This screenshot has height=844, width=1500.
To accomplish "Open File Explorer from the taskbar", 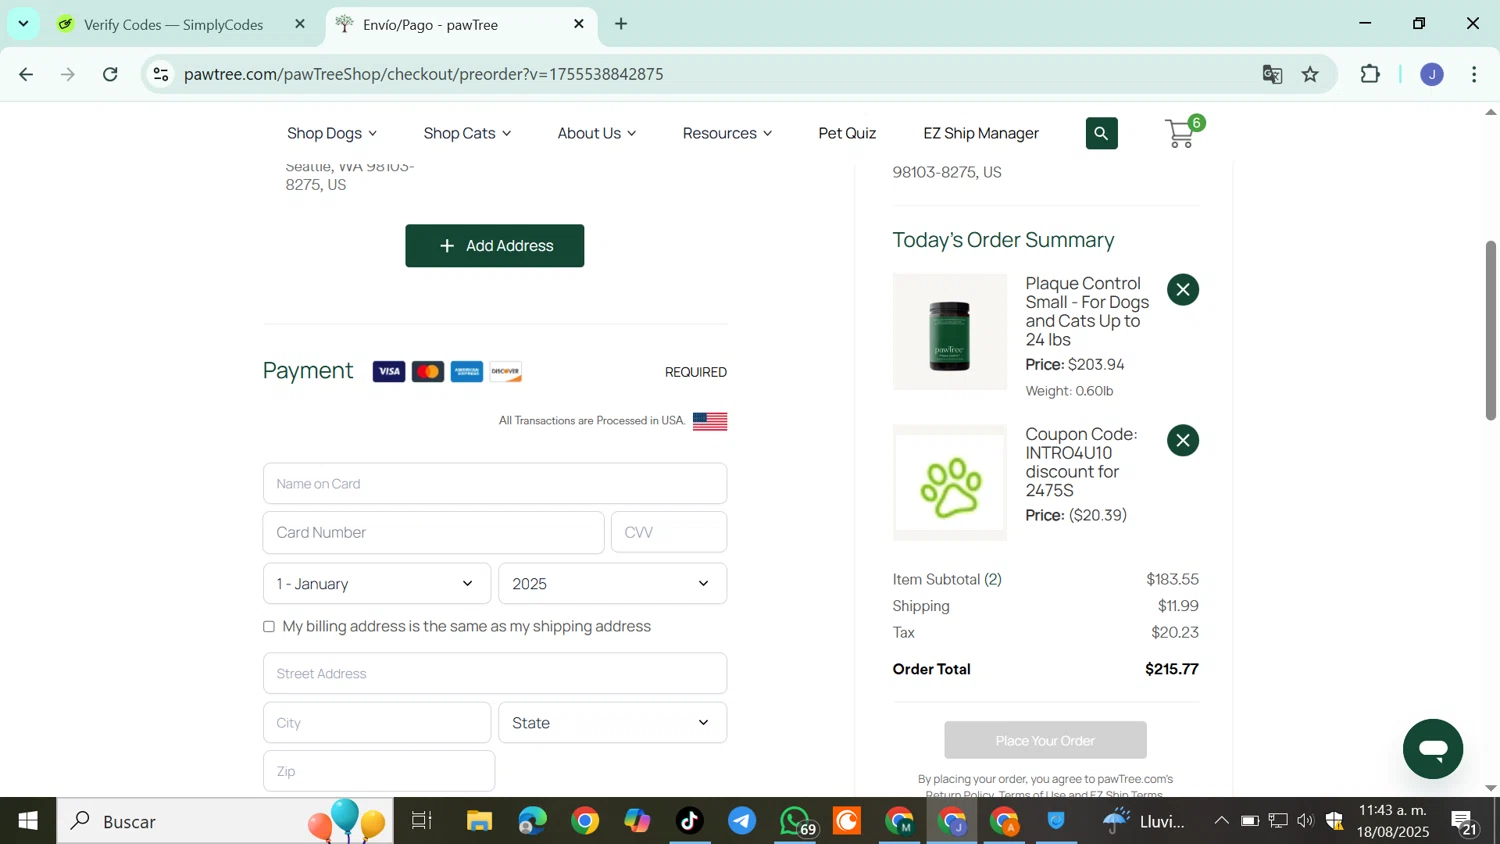I will coord(479,821).
